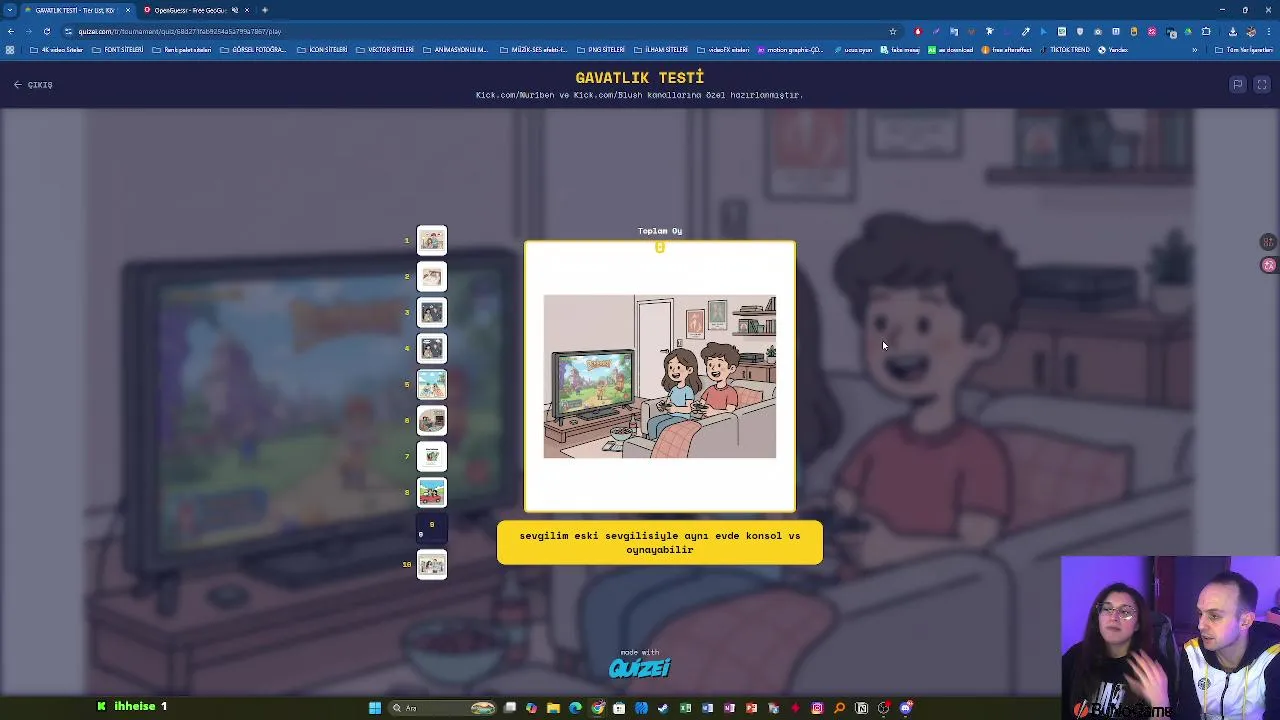Switch to the GAVATLIK TESTİ browser tab
Screen dimensions: 1280x720
pyautogui.click(x=76, y=10)
